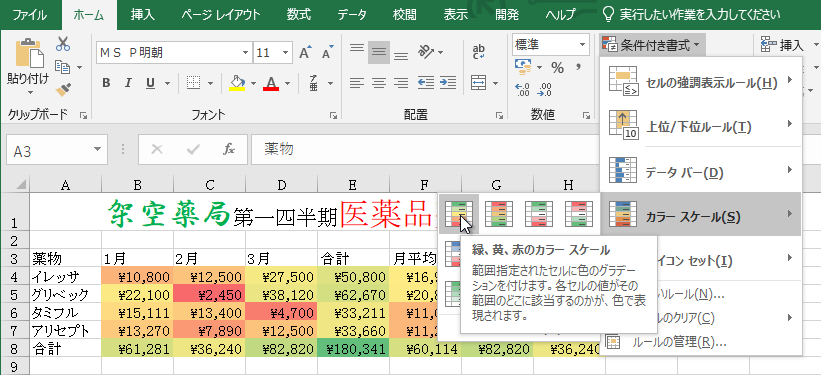Switch to the ページ レイアウト tab
The height and width of the screenshot is (375, 821).
click(x=220, y=14)
